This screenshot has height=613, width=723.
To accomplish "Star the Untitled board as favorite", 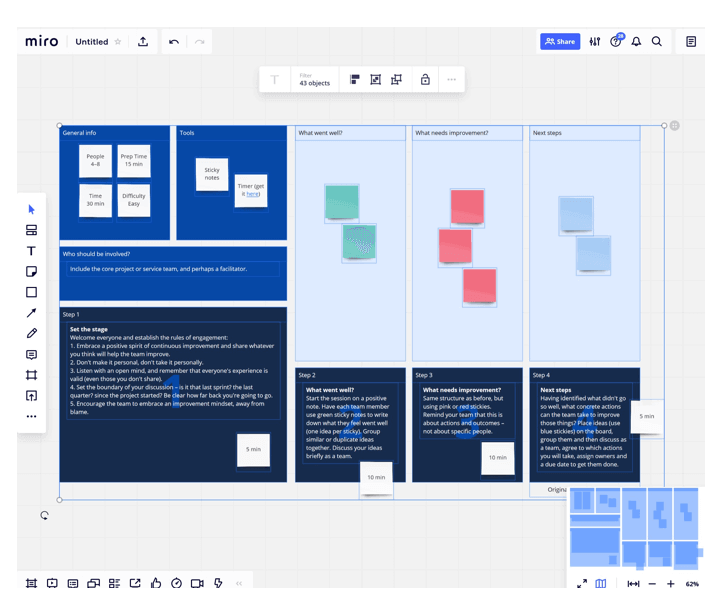I will point(118,42).
